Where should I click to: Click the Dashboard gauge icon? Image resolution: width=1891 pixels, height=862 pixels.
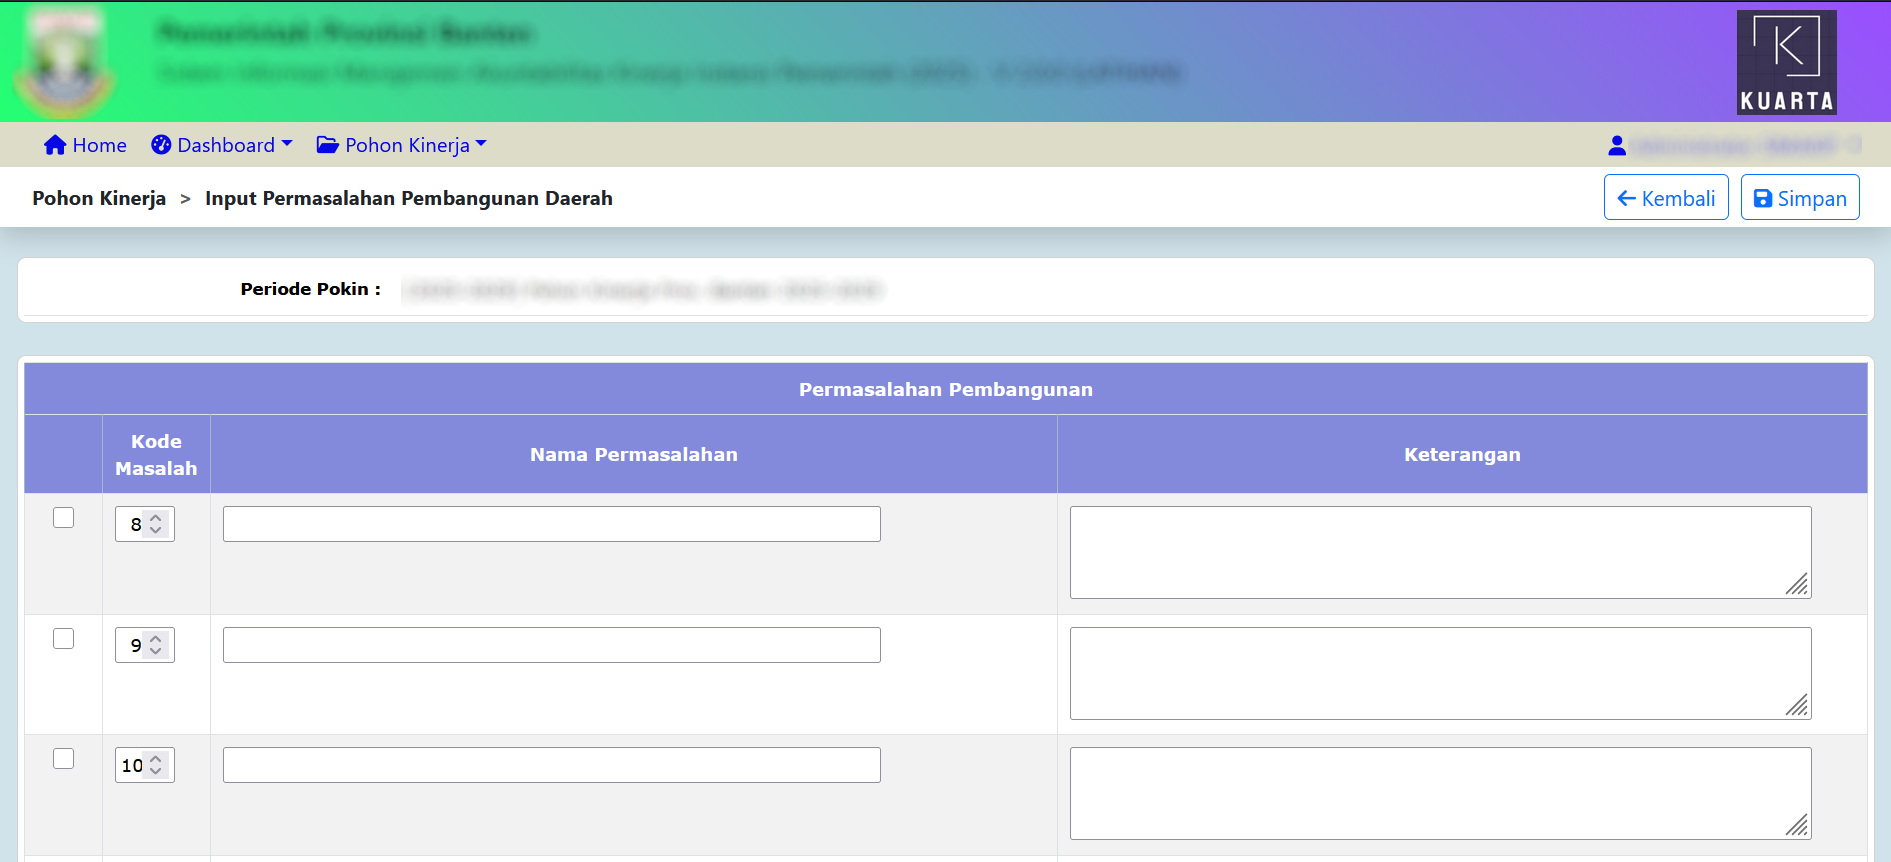point(161,145)
